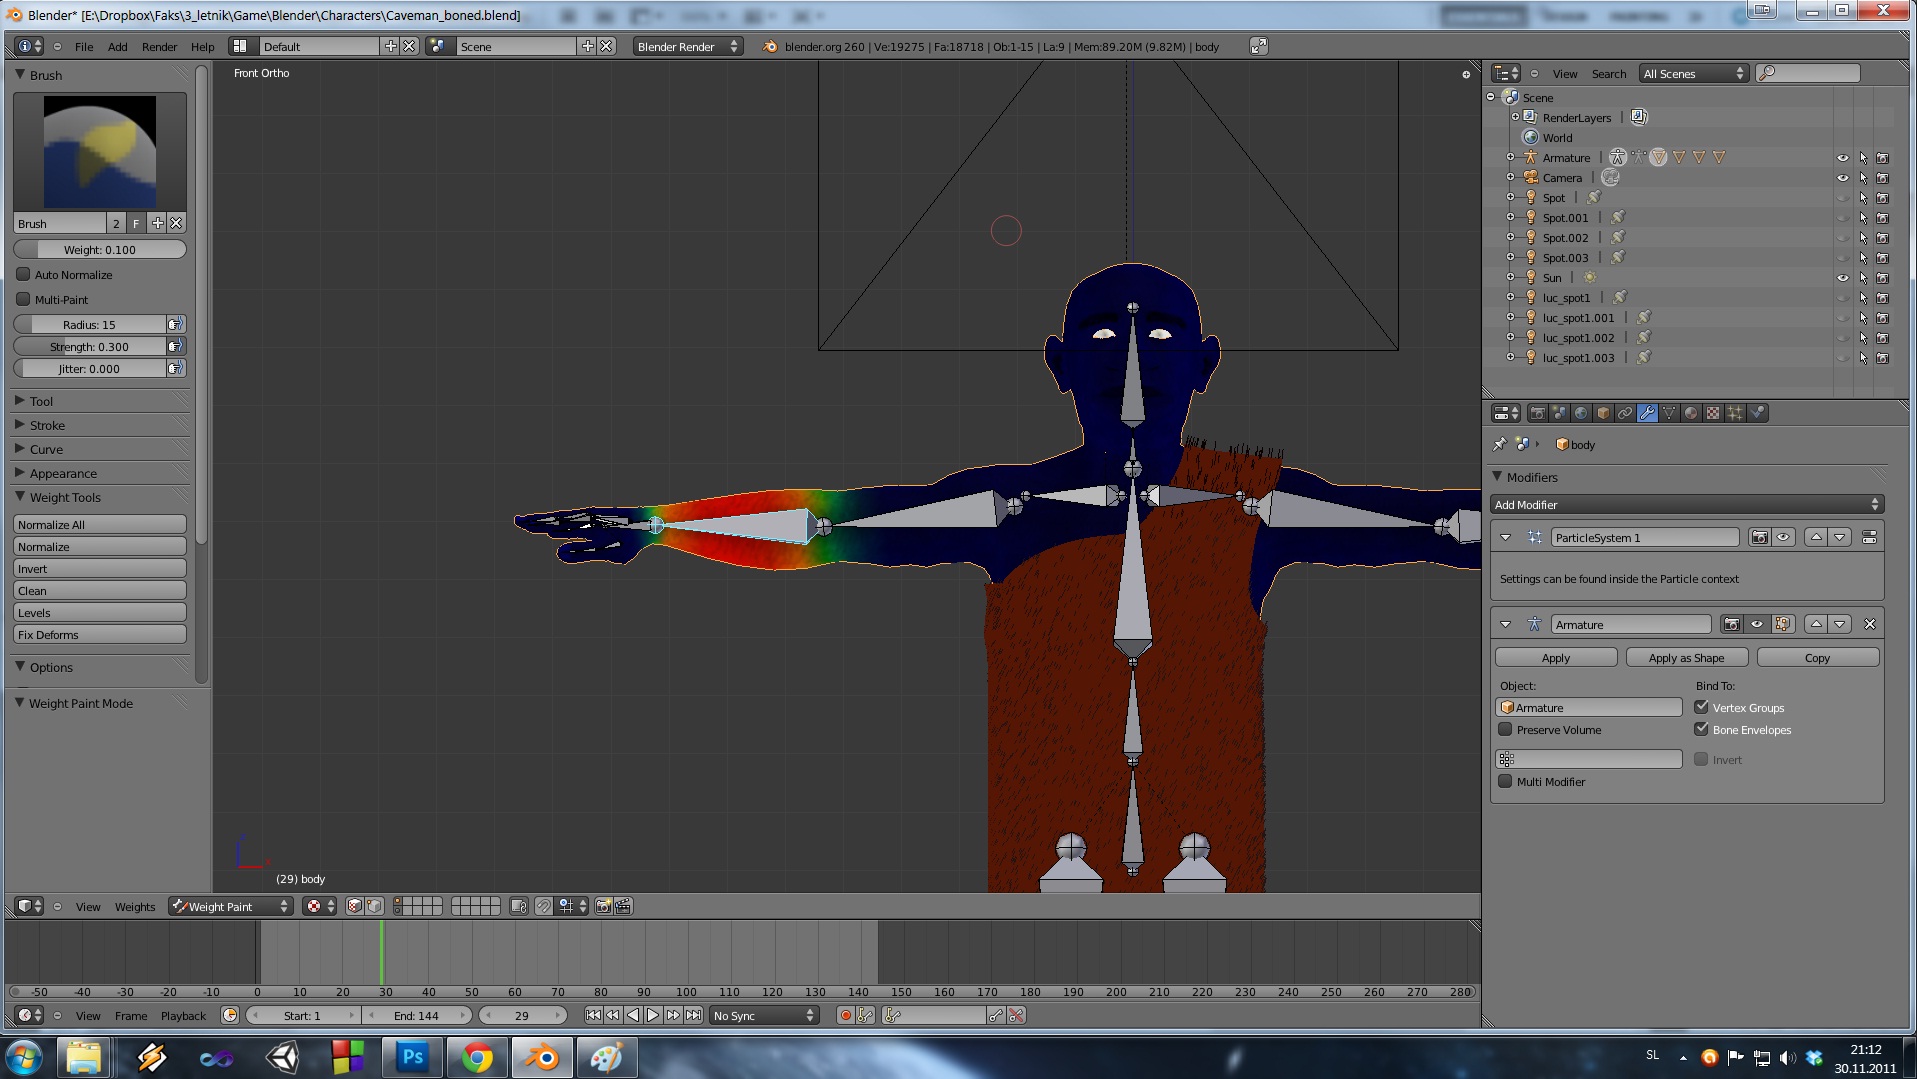The width and height of the screenshot is (1917, 1079).
Task: Click the Fix Deforms button
Action: tap(100, 634)
